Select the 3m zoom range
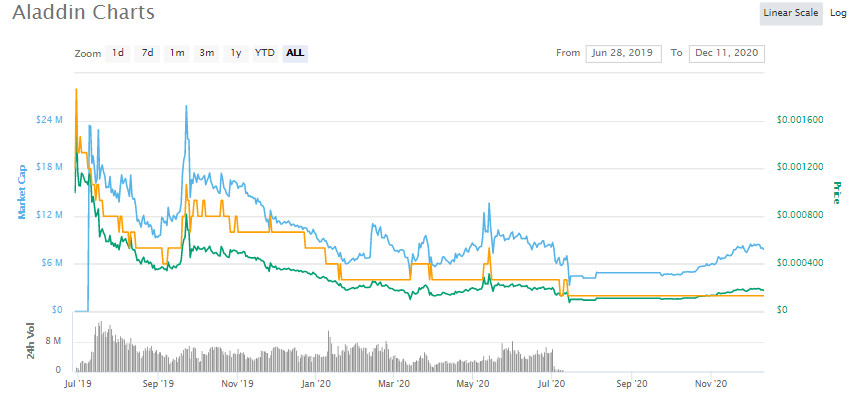 pyautogui.click(x=206, y=53)
